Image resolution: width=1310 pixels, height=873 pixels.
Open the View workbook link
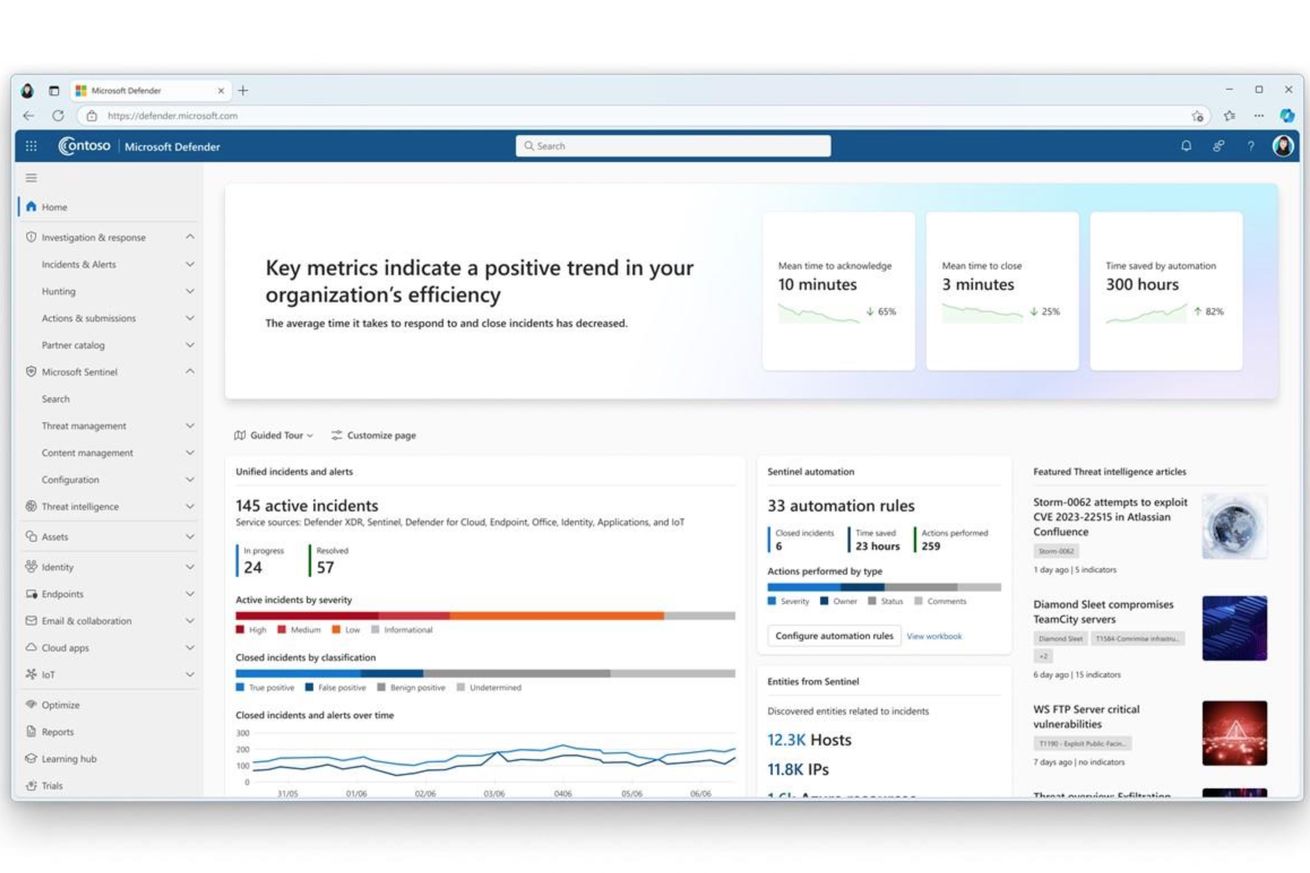coord(934,636)
